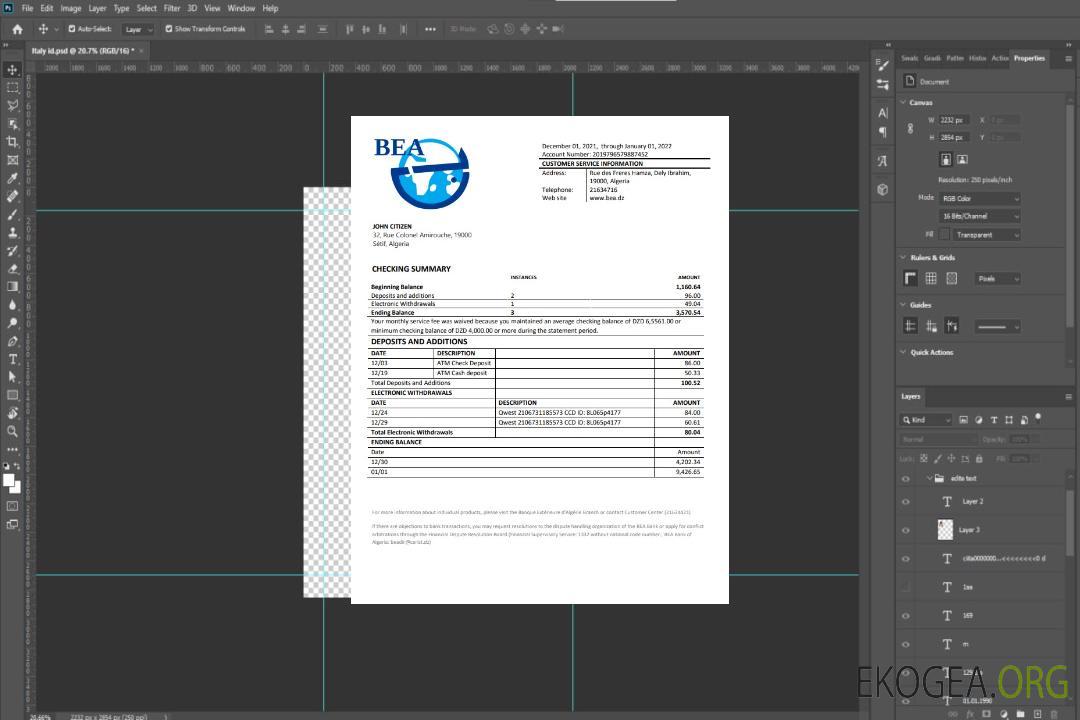Switch to the Swatches panel tab

click(908, 58)
